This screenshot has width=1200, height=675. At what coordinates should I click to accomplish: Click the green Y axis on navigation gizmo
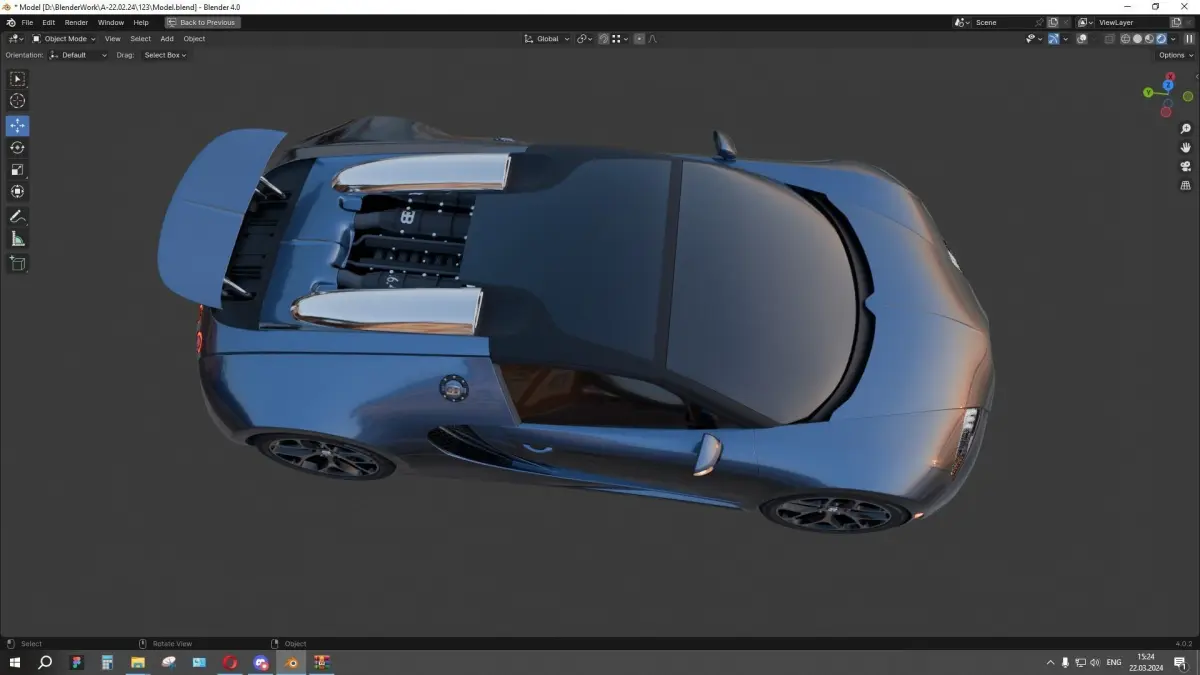pos(1149,92)
